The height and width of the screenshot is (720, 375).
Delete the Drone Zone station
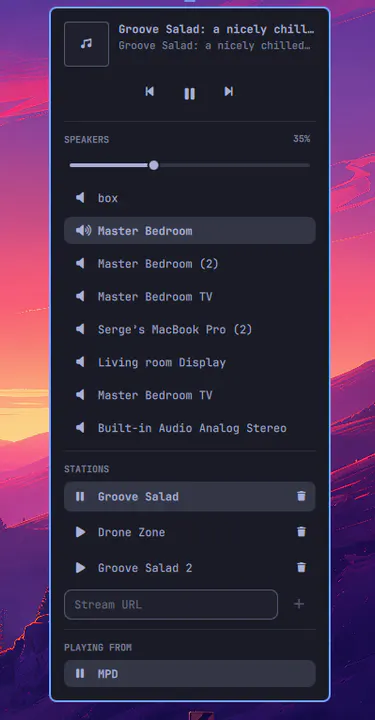pyautogui.click(x=301, y=532)
